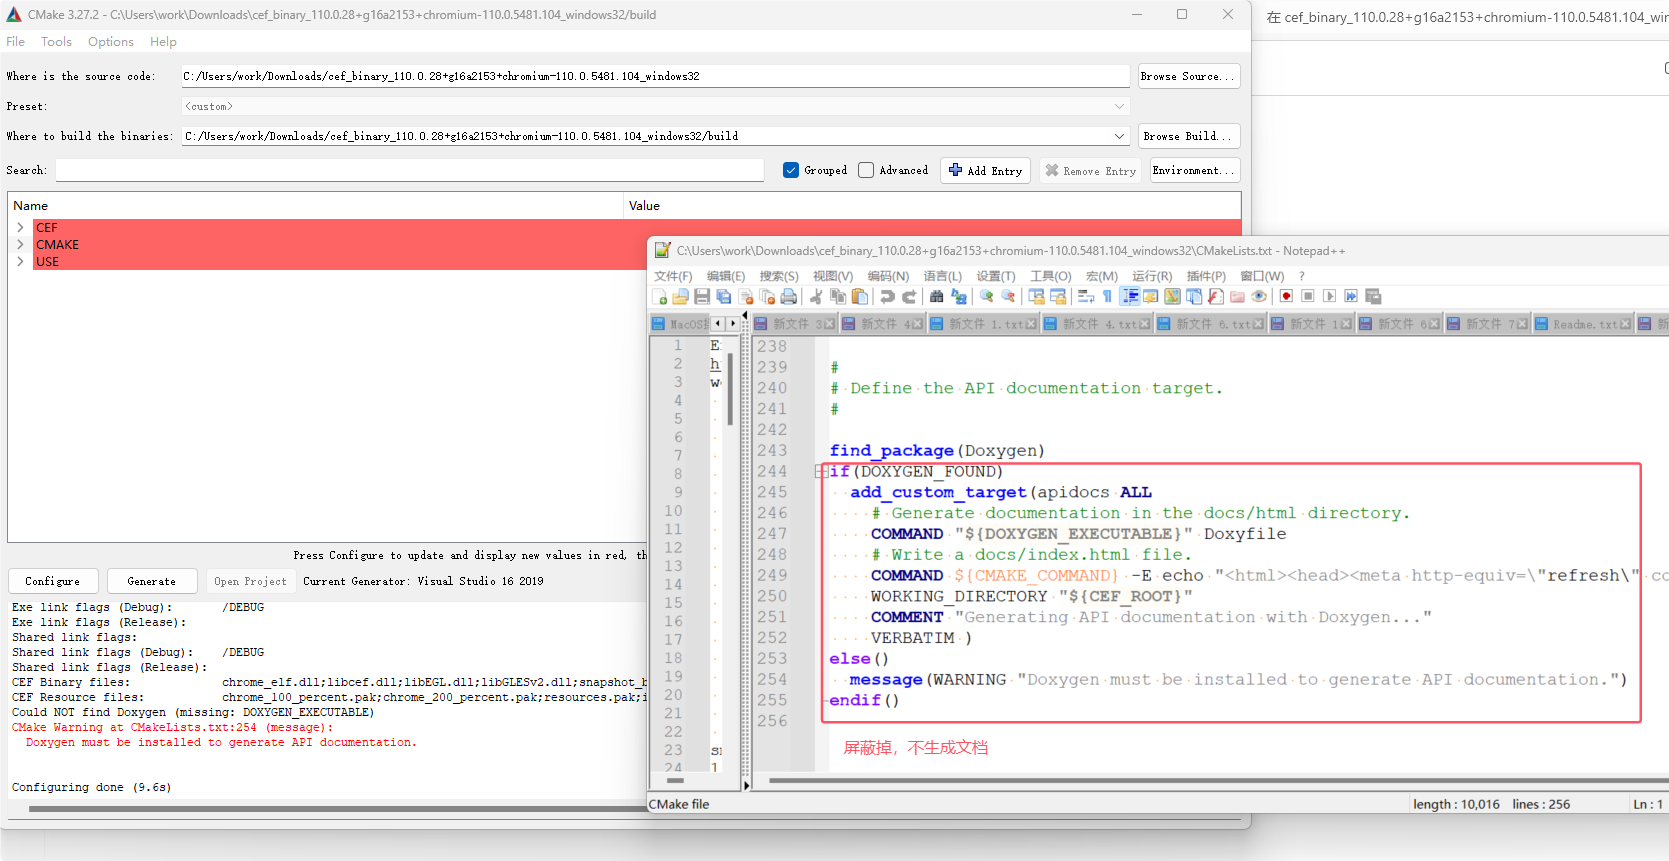Click tab bar left scroll arrow
The image size is (1669, 861).
tap(717, 323)
